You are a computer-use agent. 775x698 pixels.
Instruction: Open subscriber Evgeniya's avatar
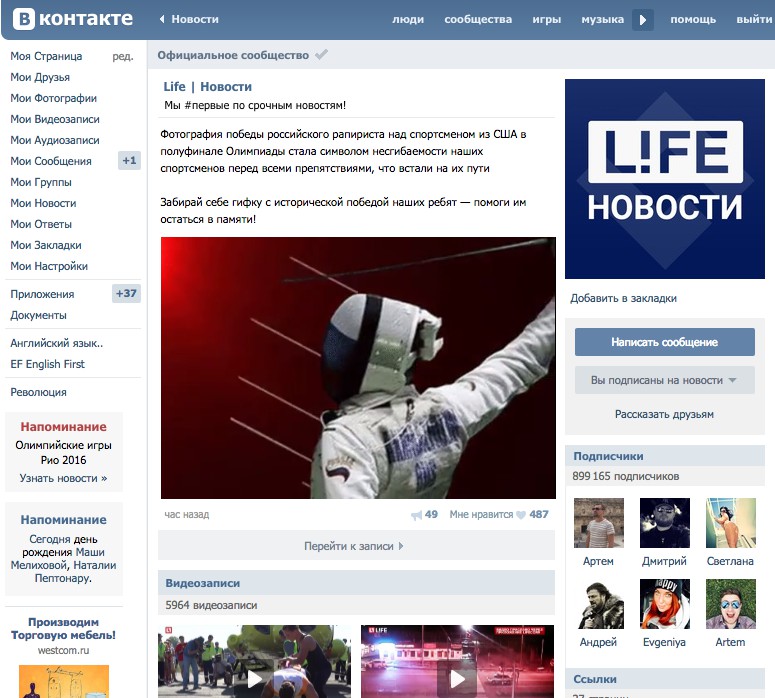pos(664,604)
